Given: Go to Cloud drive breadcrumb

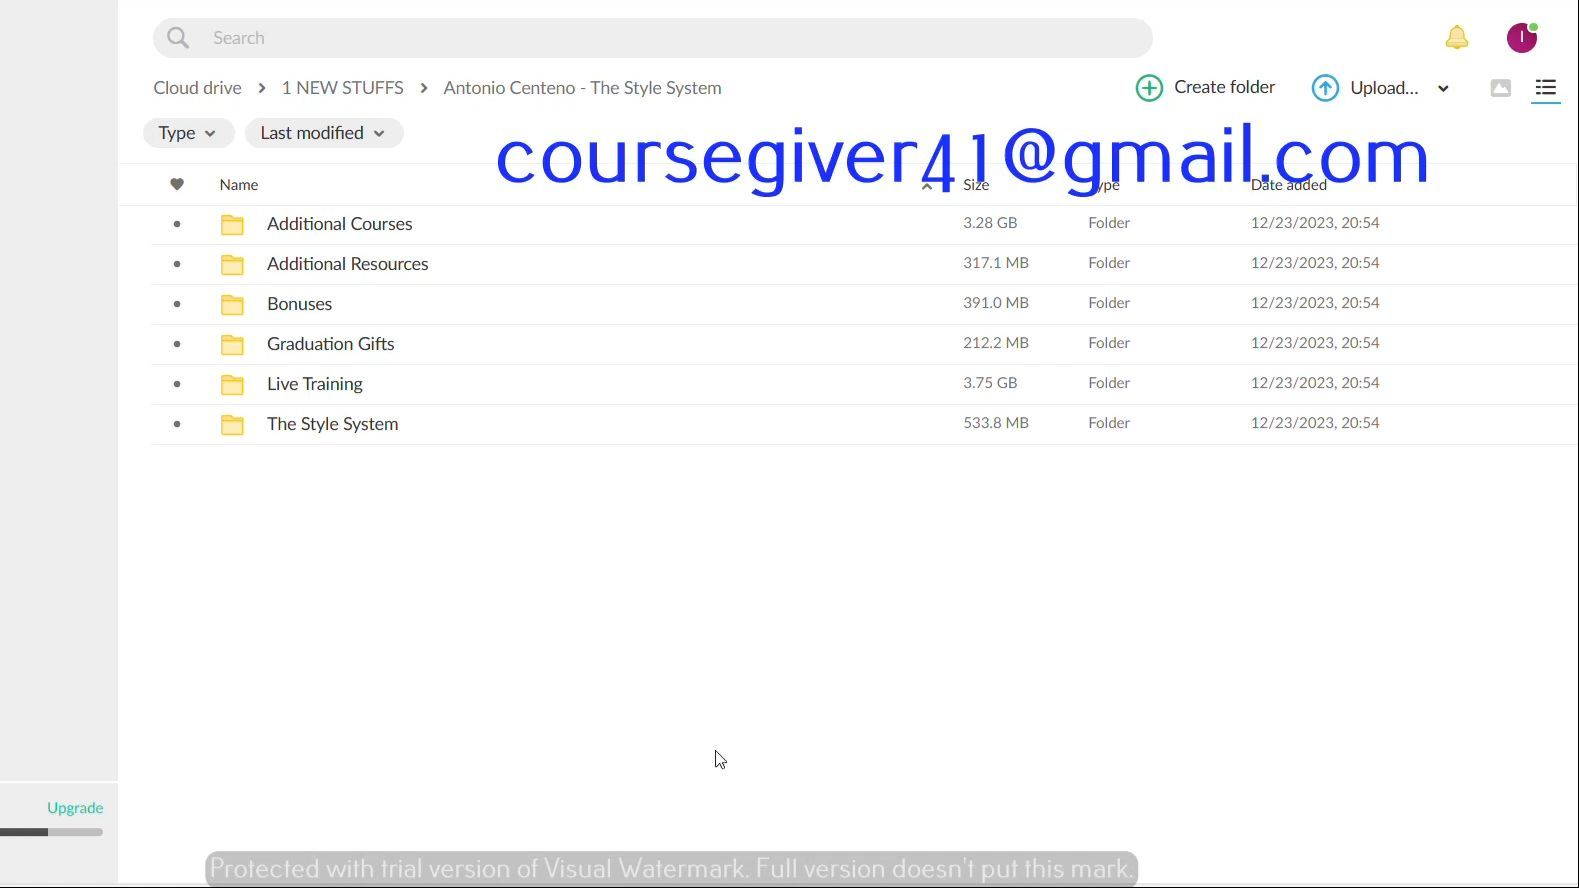Looking at the screenshot, I should (197, 88).
